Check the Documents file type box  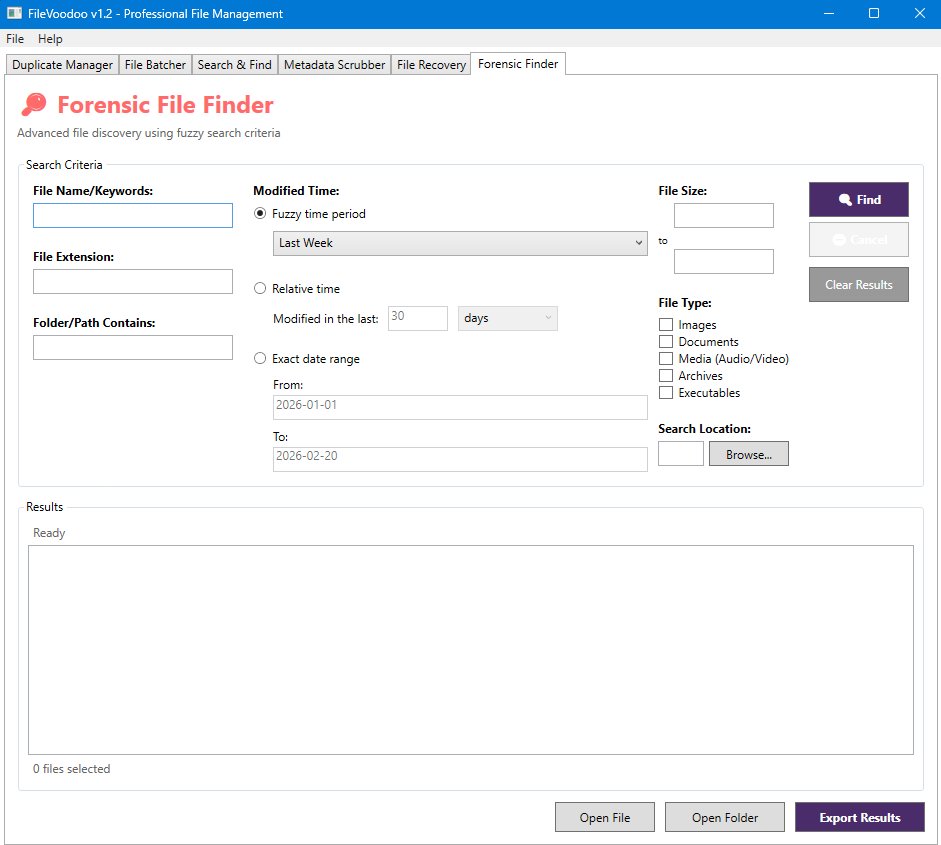click(666, 342)
